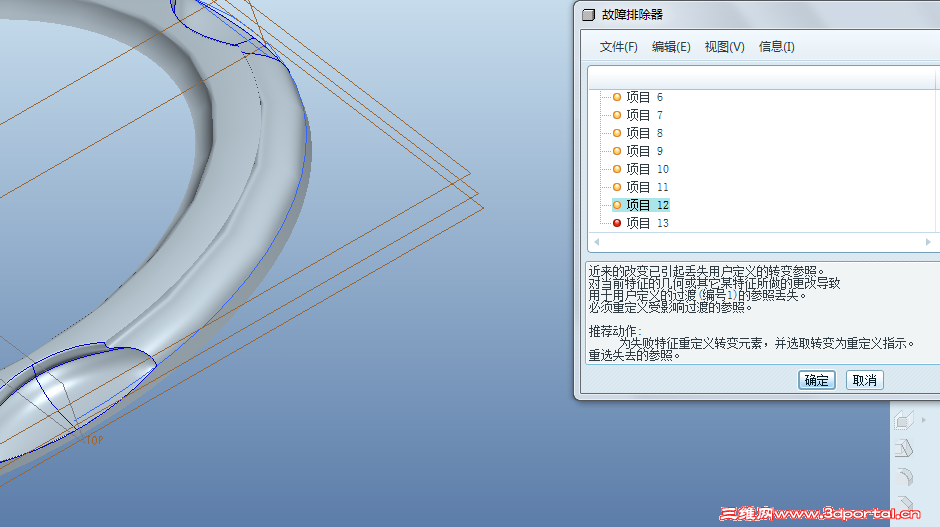Select tree item 项目 10
Viewport: 940px width, 527px height.
click(x=647, y=169)
